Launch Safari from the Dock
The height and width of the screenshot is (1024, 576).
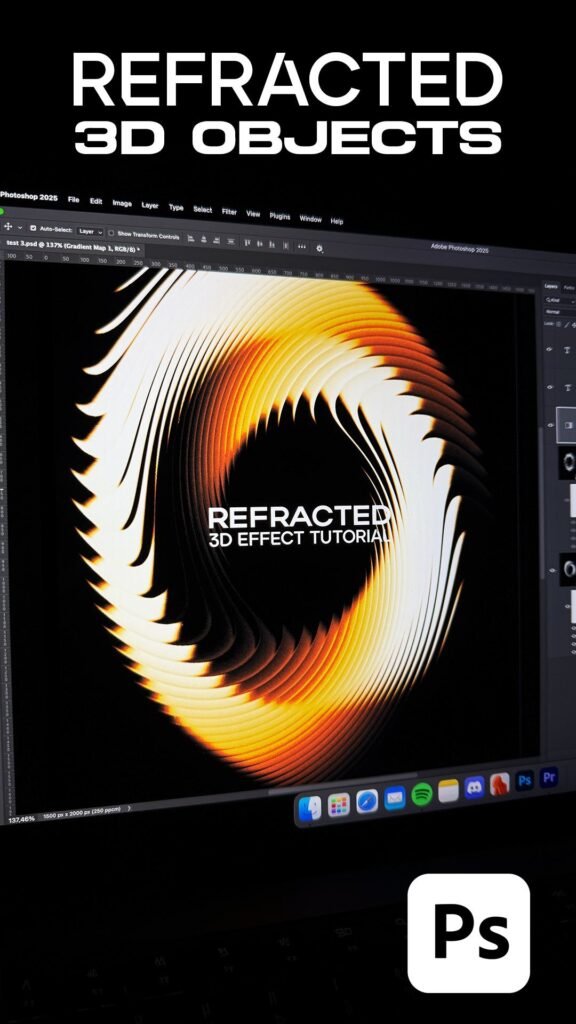pyautogui.click(x=367, y=801)
